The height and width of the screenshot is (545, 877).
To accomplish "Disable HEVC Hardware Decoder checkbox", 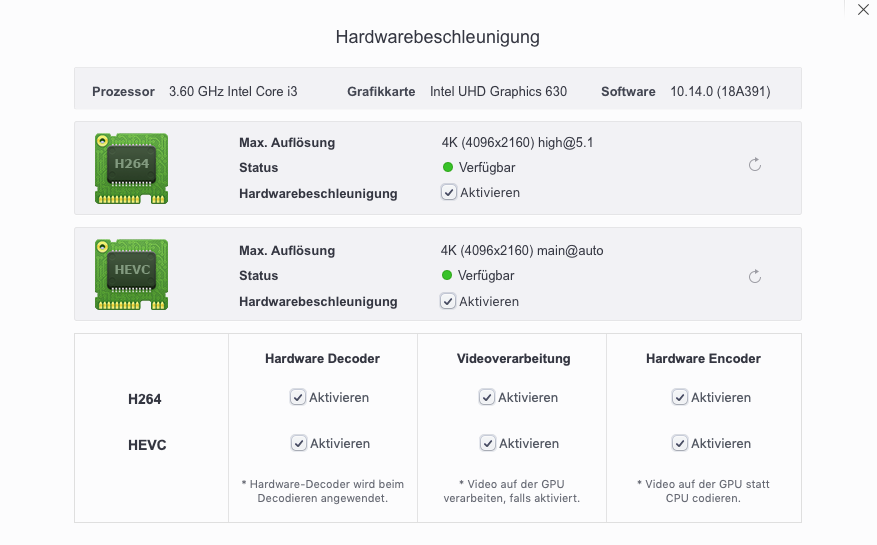I will click(x=298, y=443).
